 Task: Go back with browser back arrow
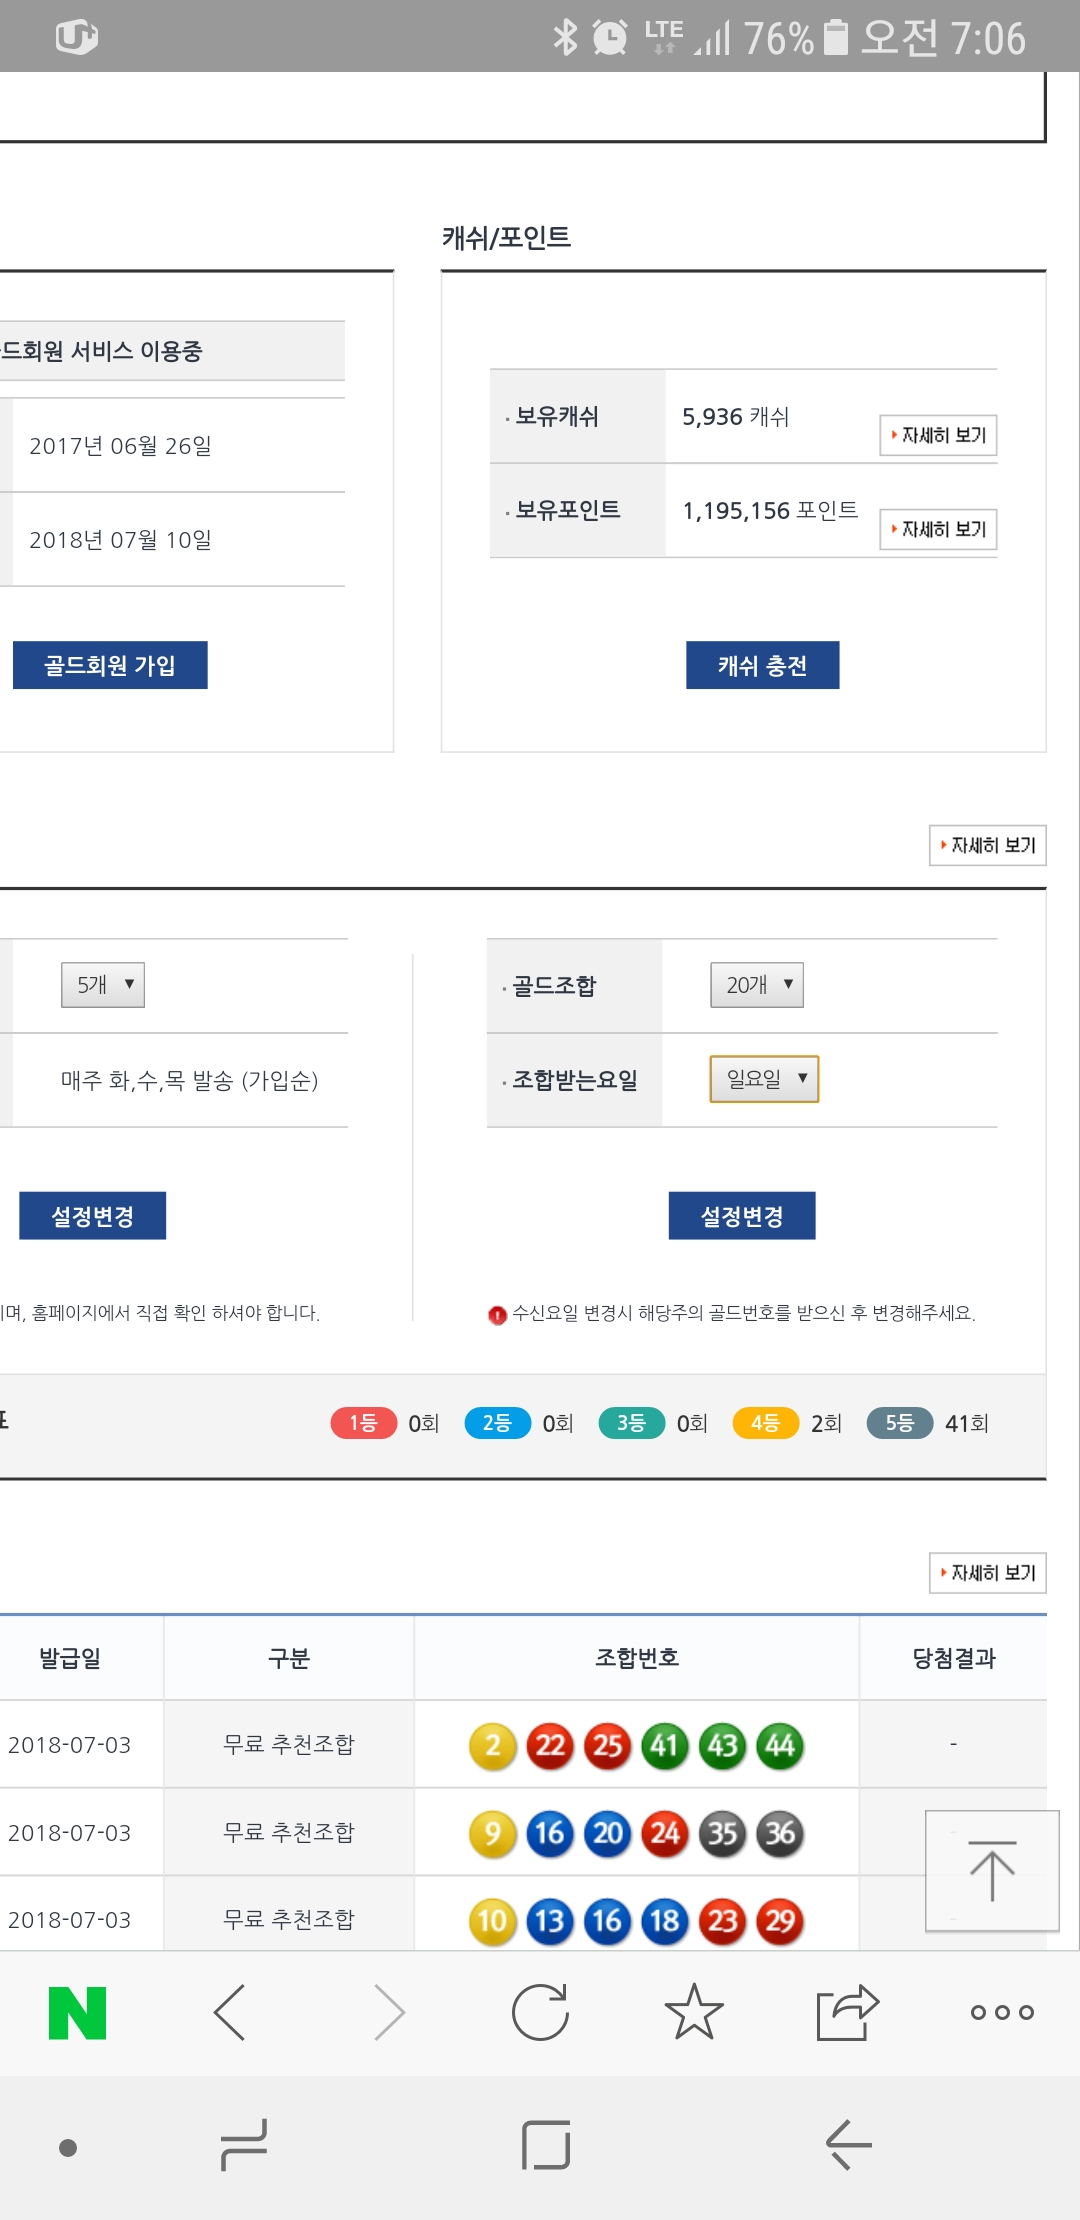pyautogui.click(x=231, y=2012)
